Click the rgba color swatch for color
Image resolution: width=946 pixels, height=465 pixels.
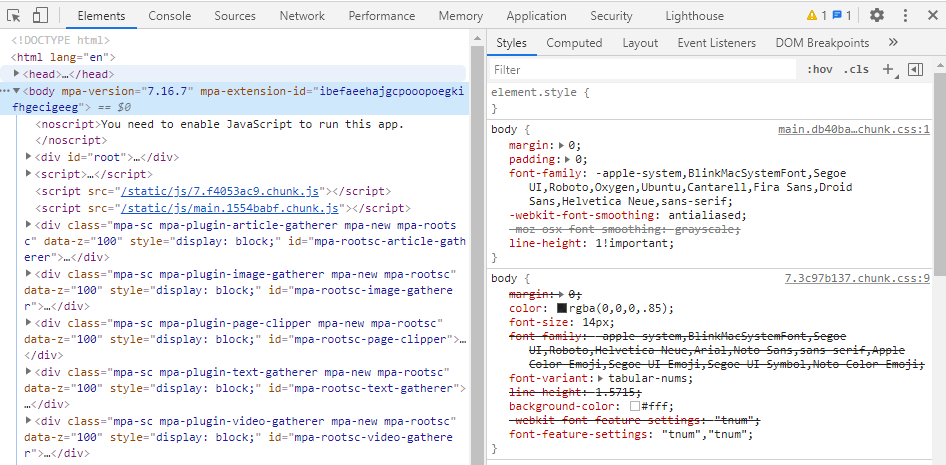(562, 309)
